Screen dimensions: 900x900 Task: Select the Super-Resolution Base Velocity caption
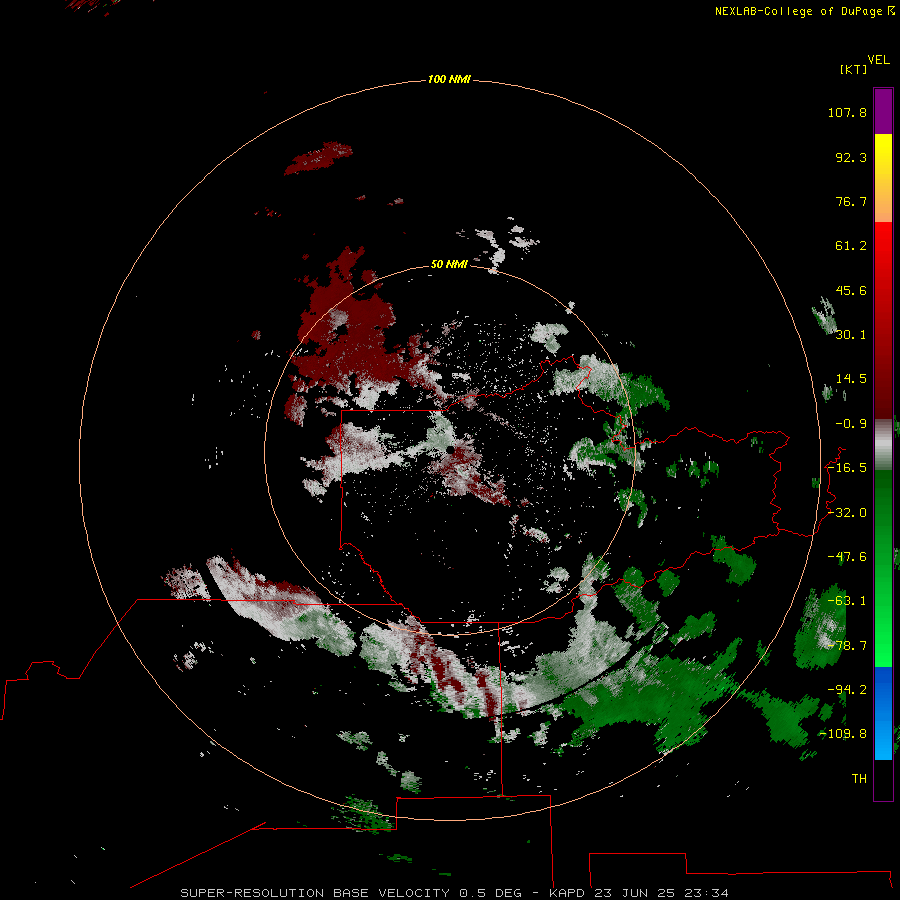point(455,893)
